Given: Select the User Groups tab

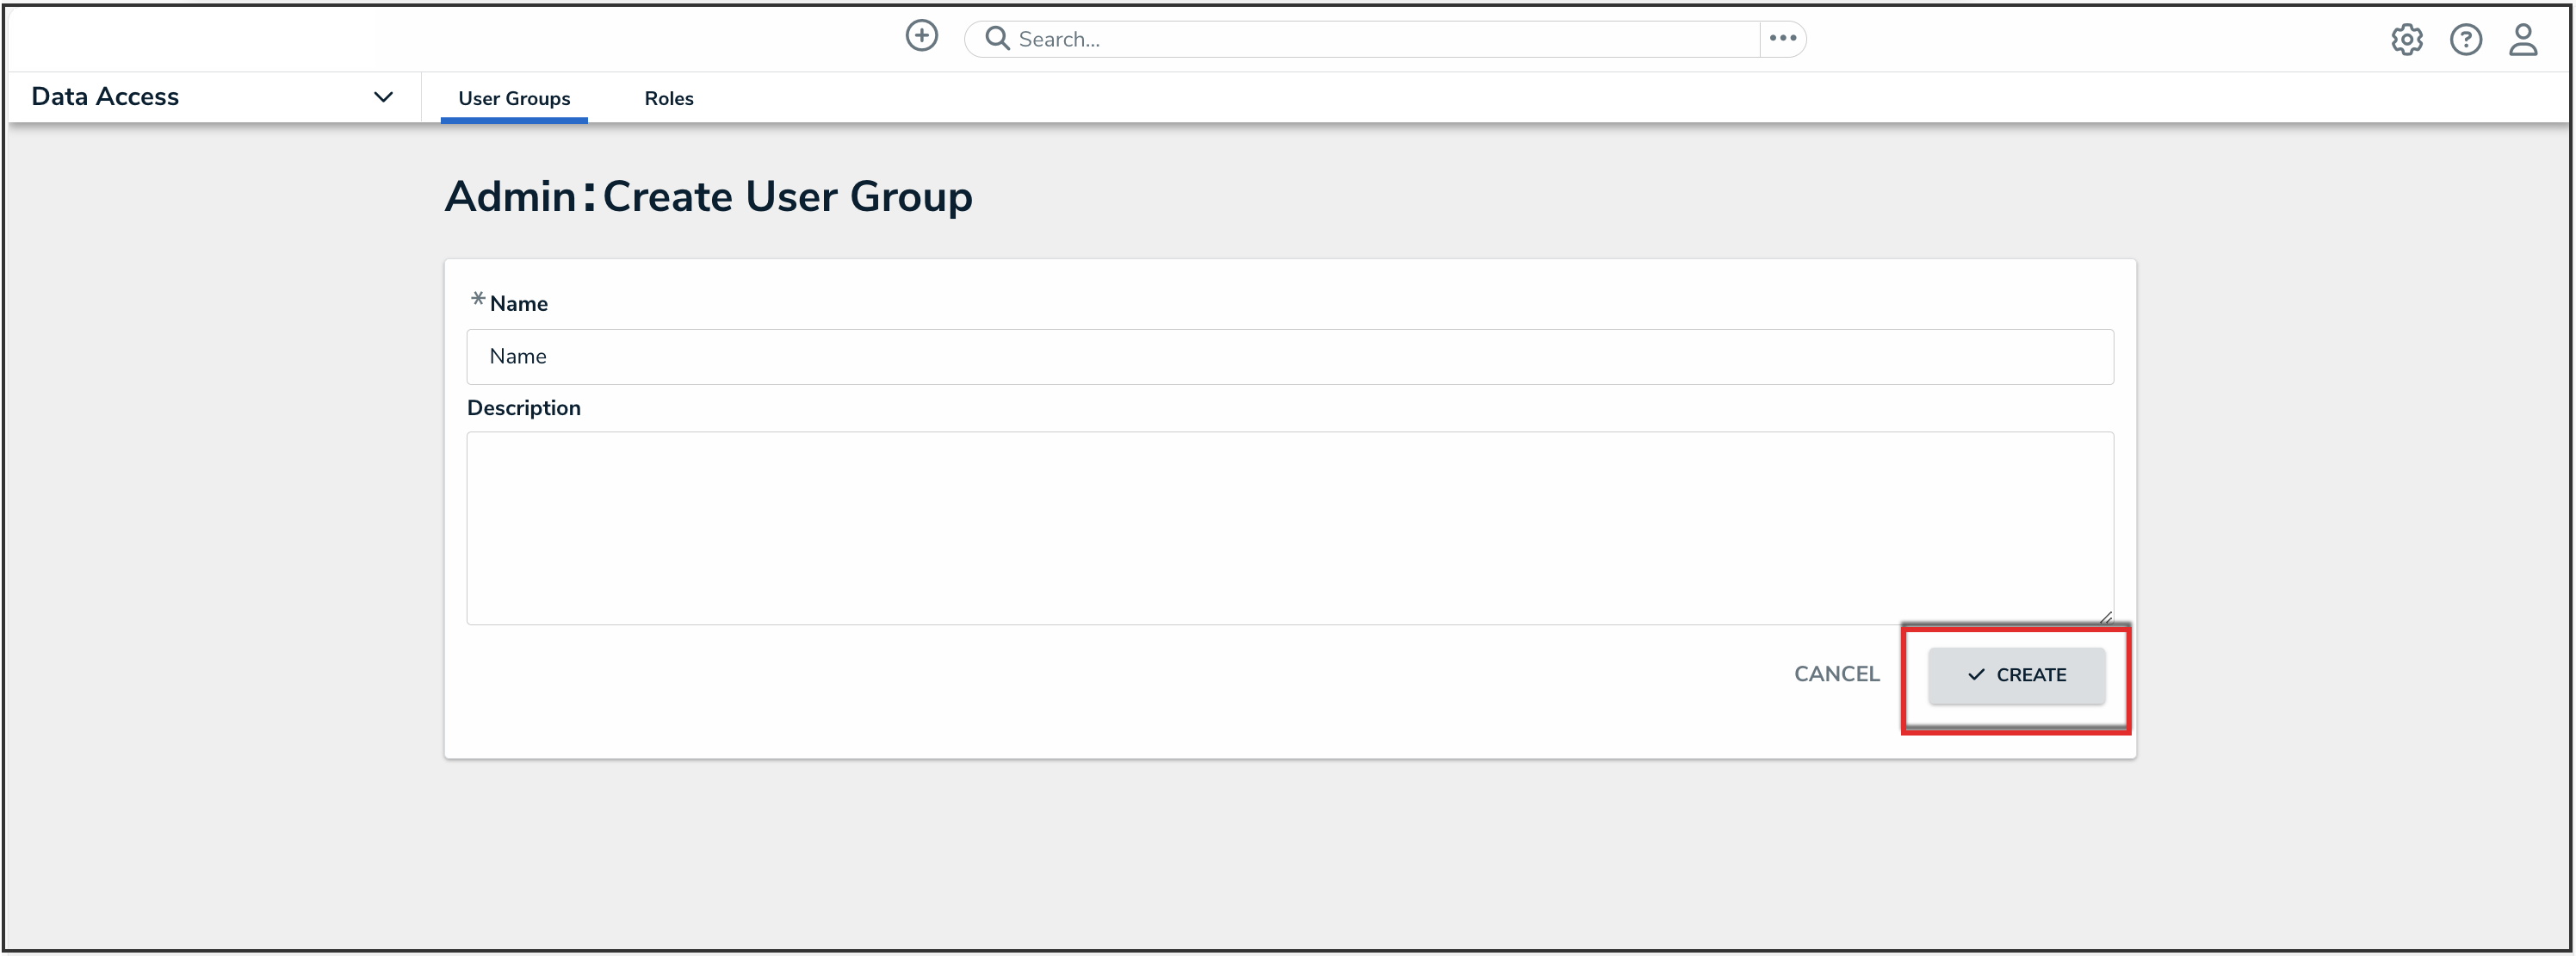Looking at the screenshot, I should pos(514,98).
